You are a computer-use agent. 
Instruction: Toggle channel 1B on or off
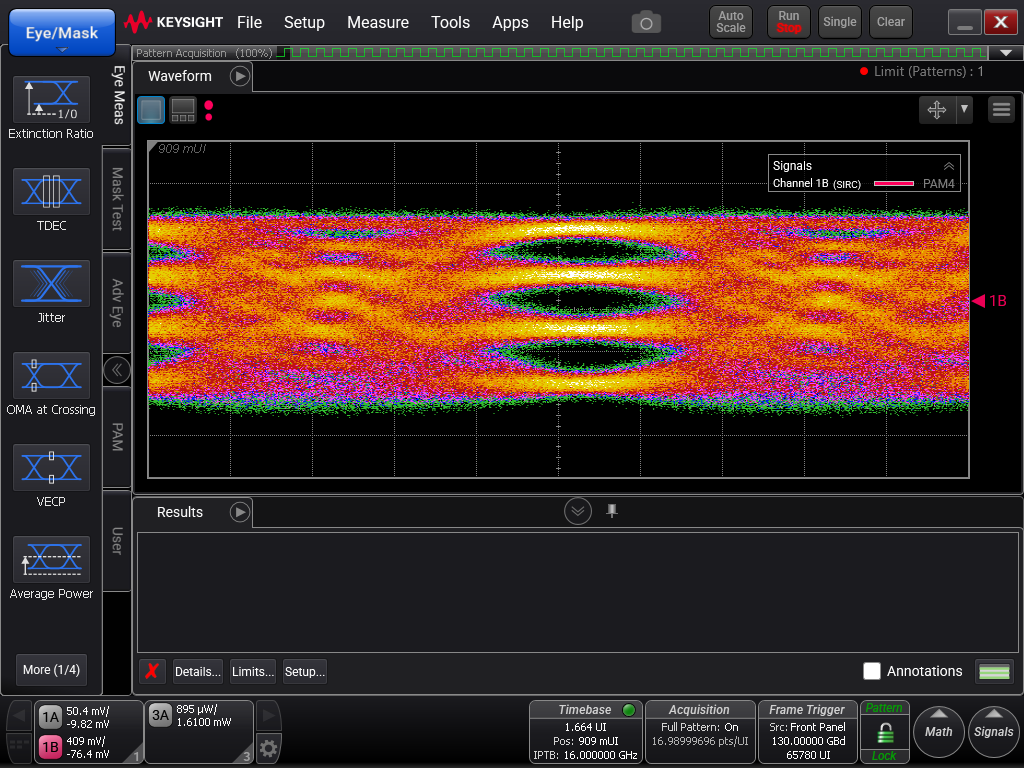pos(50,747)
